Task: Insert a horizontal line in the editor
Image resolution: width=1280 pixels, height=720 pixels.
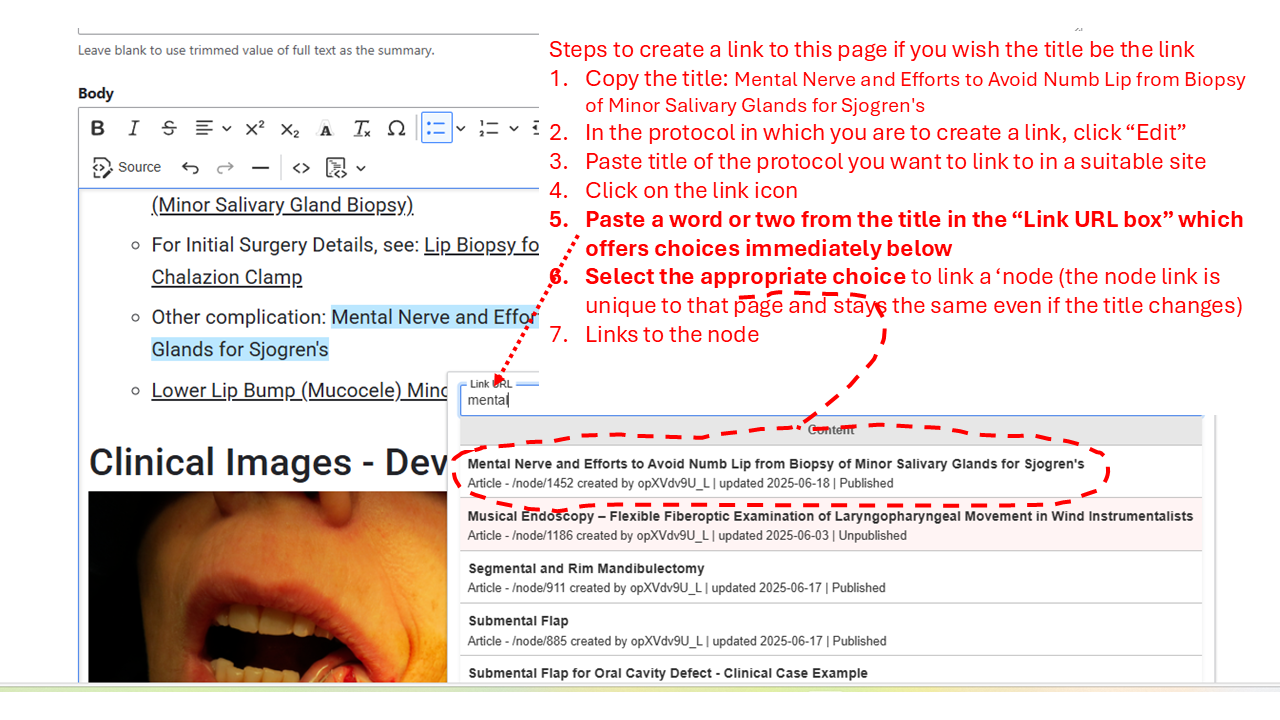Action: 259,167
